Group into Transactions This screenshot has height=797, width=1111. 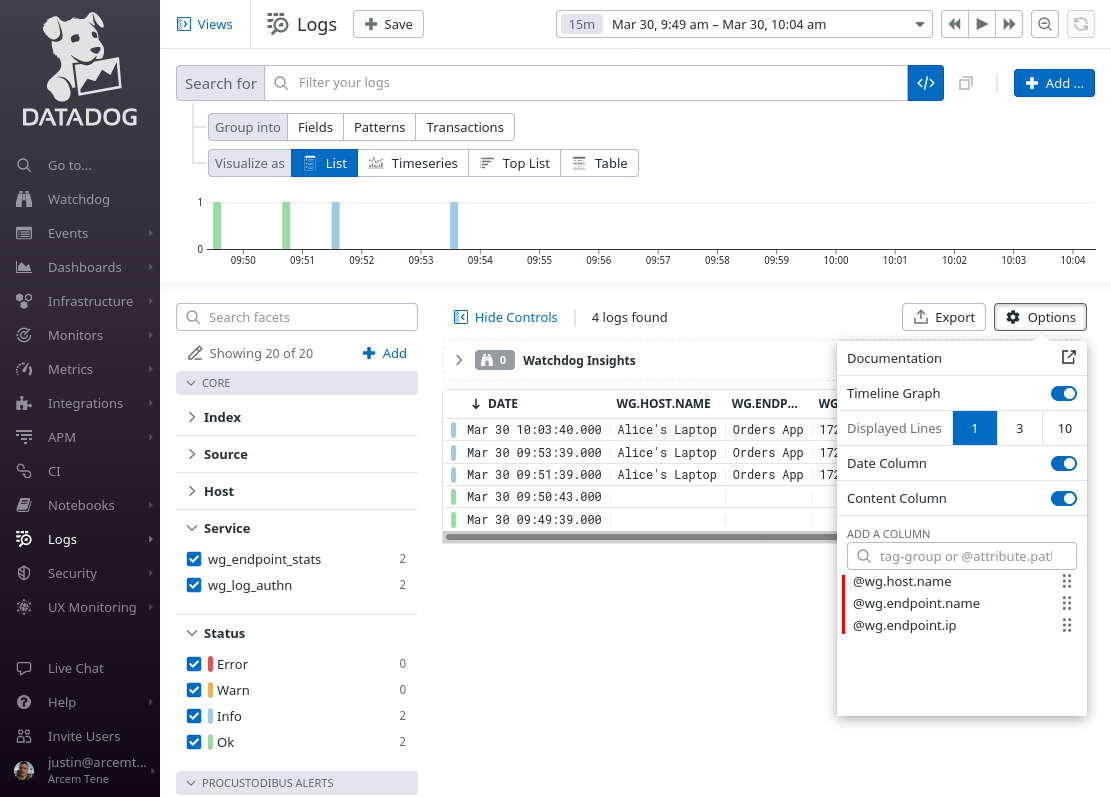click(465, 128)
